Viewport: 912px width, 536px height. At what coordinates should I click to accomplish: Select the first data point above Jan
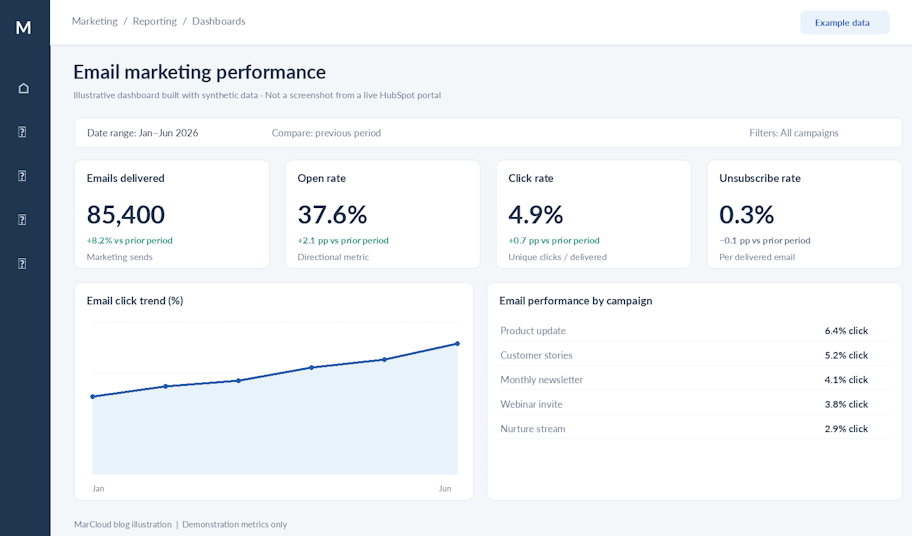point(92,397)
